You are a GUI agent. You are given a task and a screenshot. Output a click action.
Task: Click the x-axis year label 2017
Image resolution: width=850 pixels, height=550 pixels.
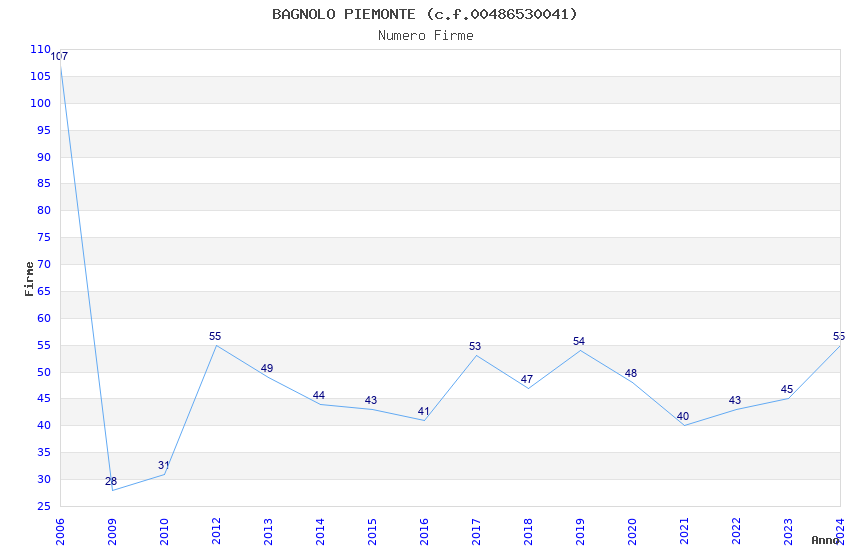pos(476,532)
